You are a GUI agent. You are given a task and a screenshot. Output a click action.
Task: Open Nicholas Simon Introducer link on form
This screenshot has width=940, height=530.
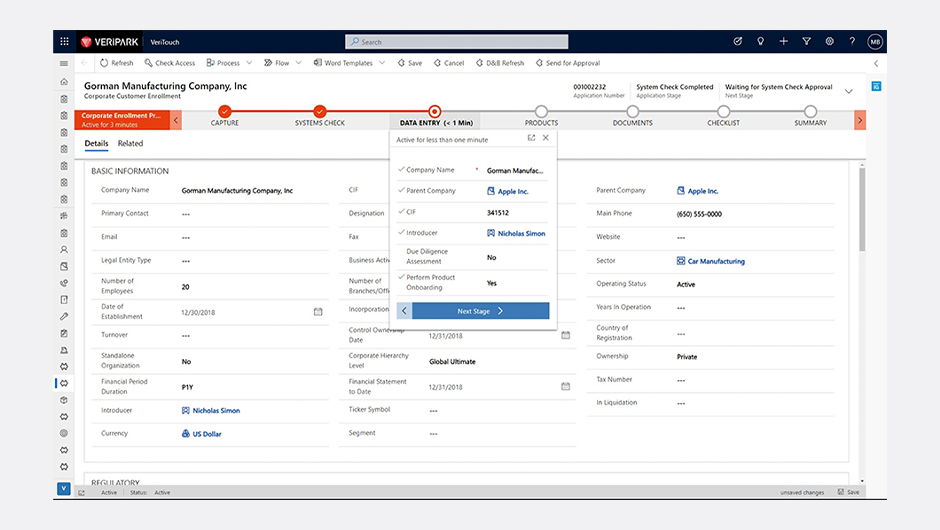coord(216,410)
